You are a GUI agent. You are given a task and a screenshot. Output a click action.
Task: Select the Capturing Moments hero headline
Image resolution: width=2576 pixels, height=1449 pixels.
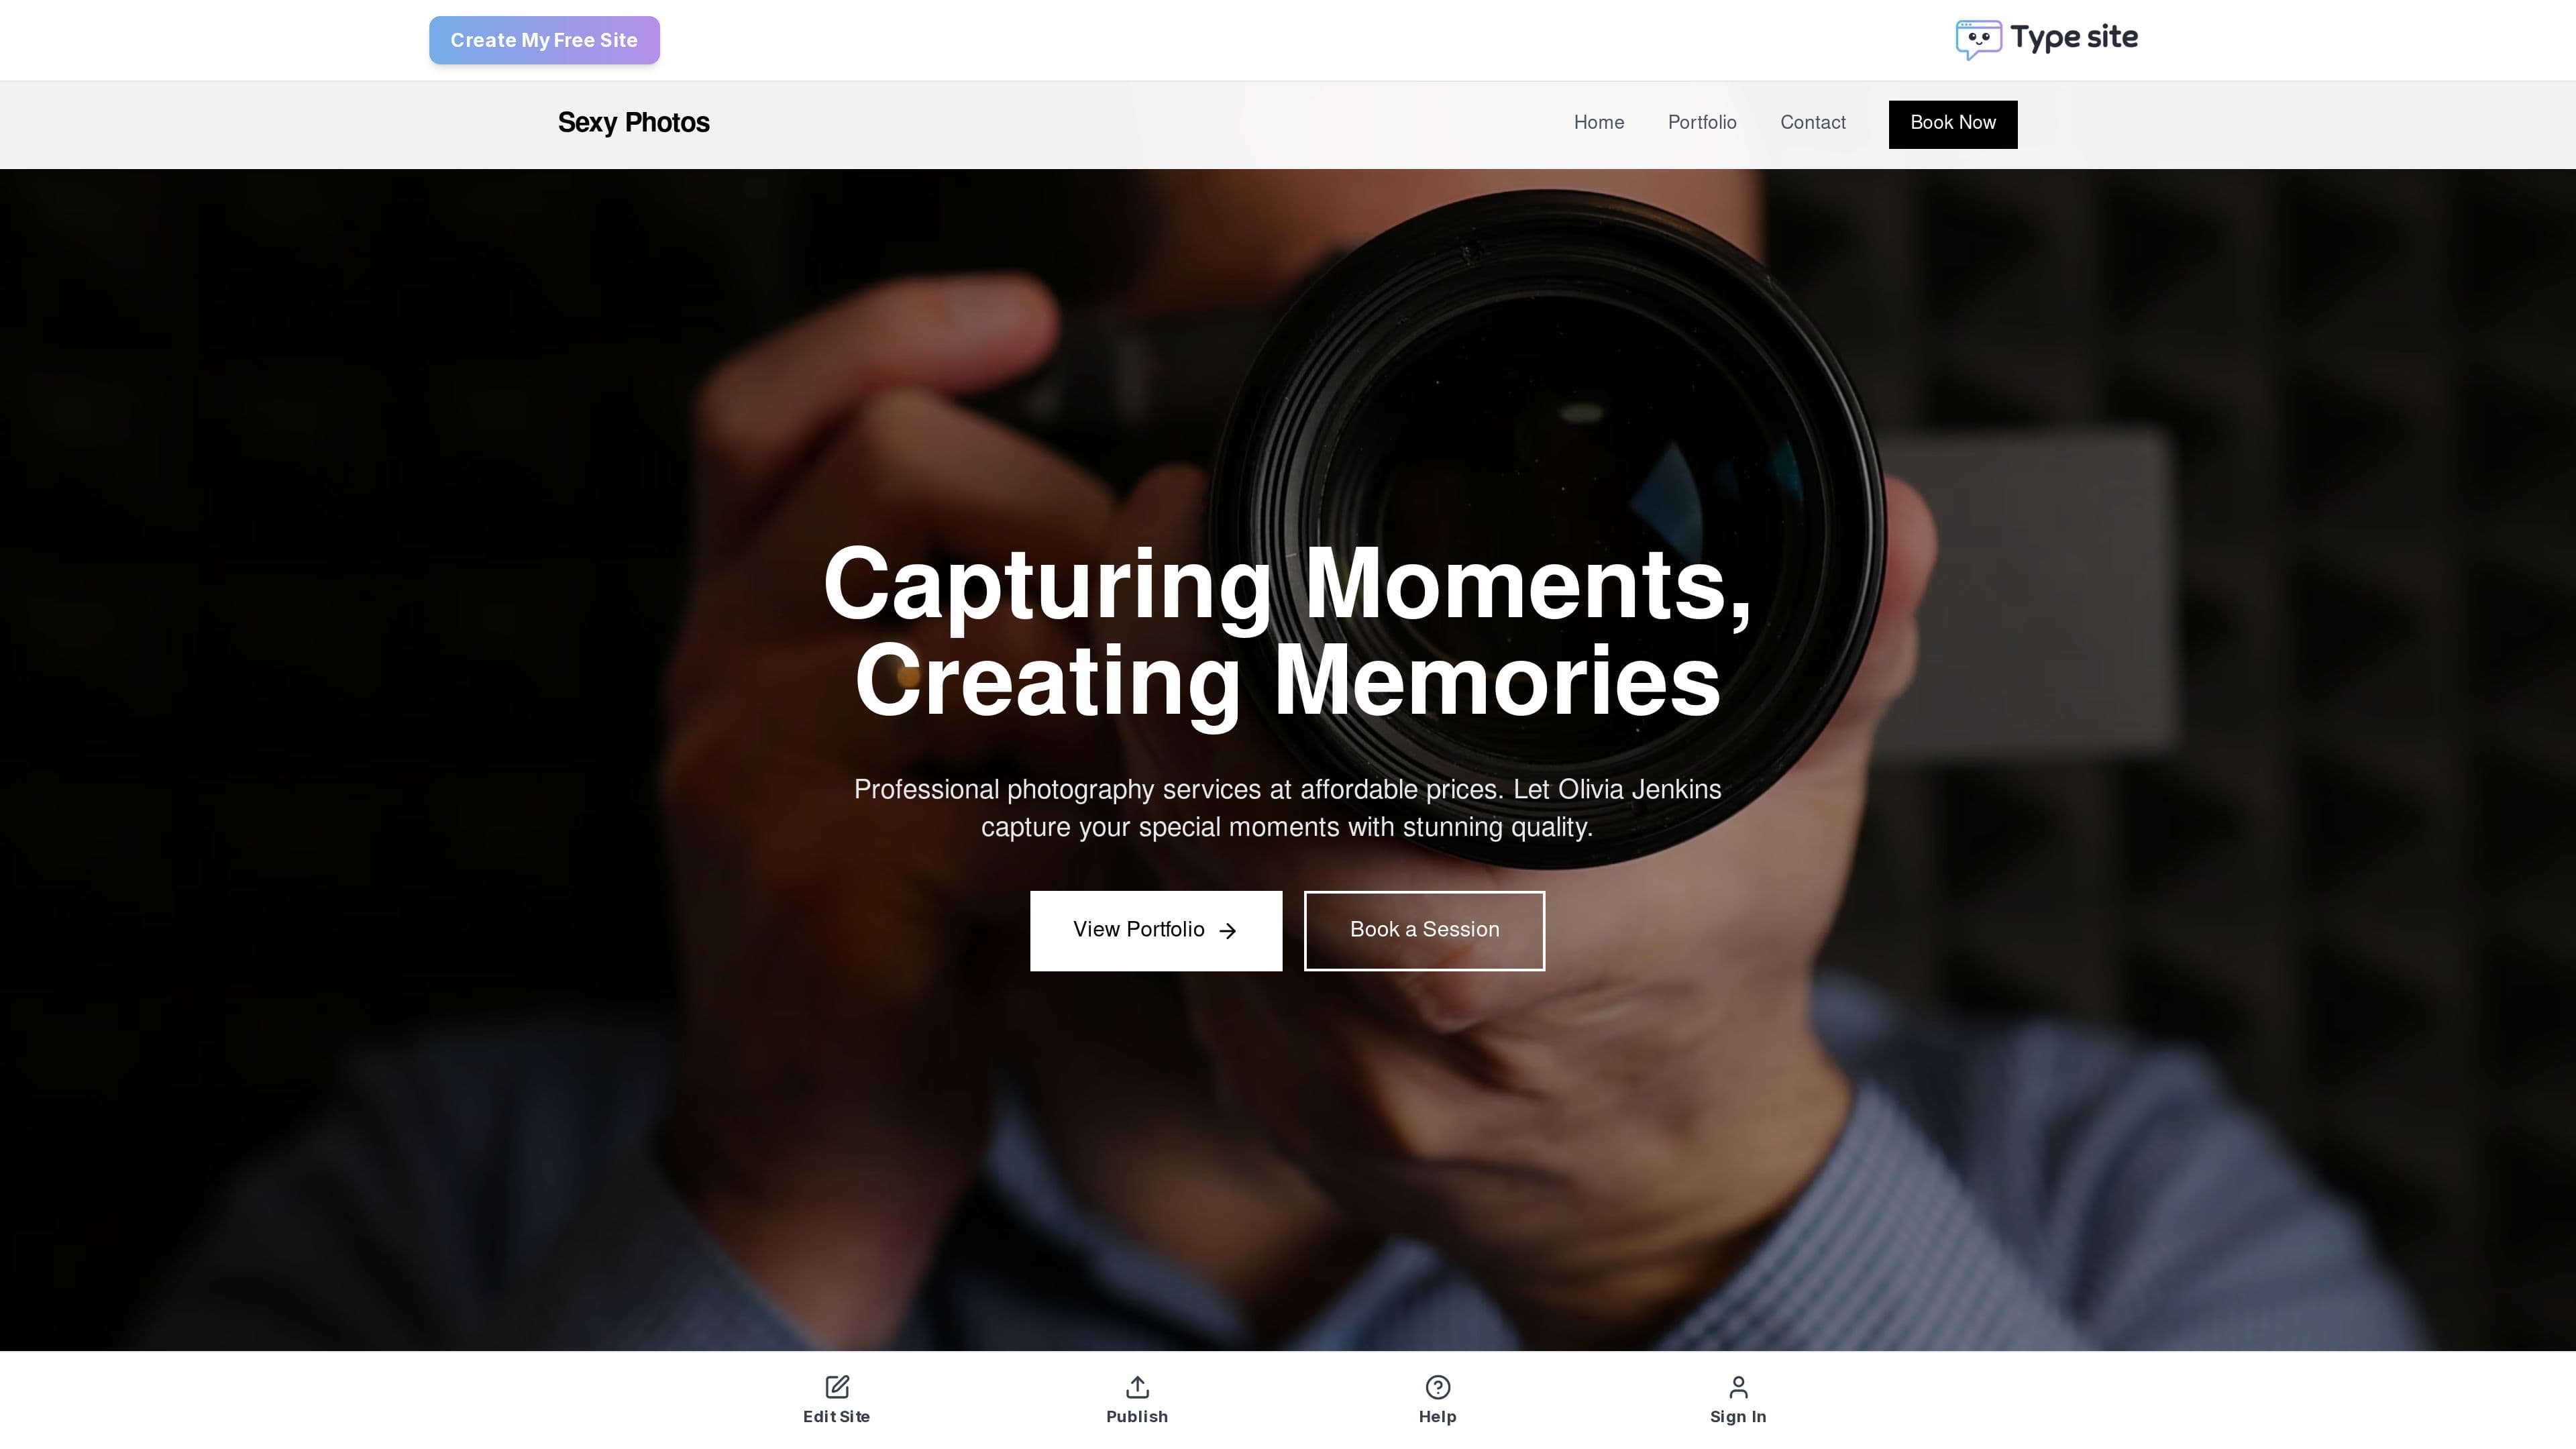pyautogui.click(x=1287, y=632)
